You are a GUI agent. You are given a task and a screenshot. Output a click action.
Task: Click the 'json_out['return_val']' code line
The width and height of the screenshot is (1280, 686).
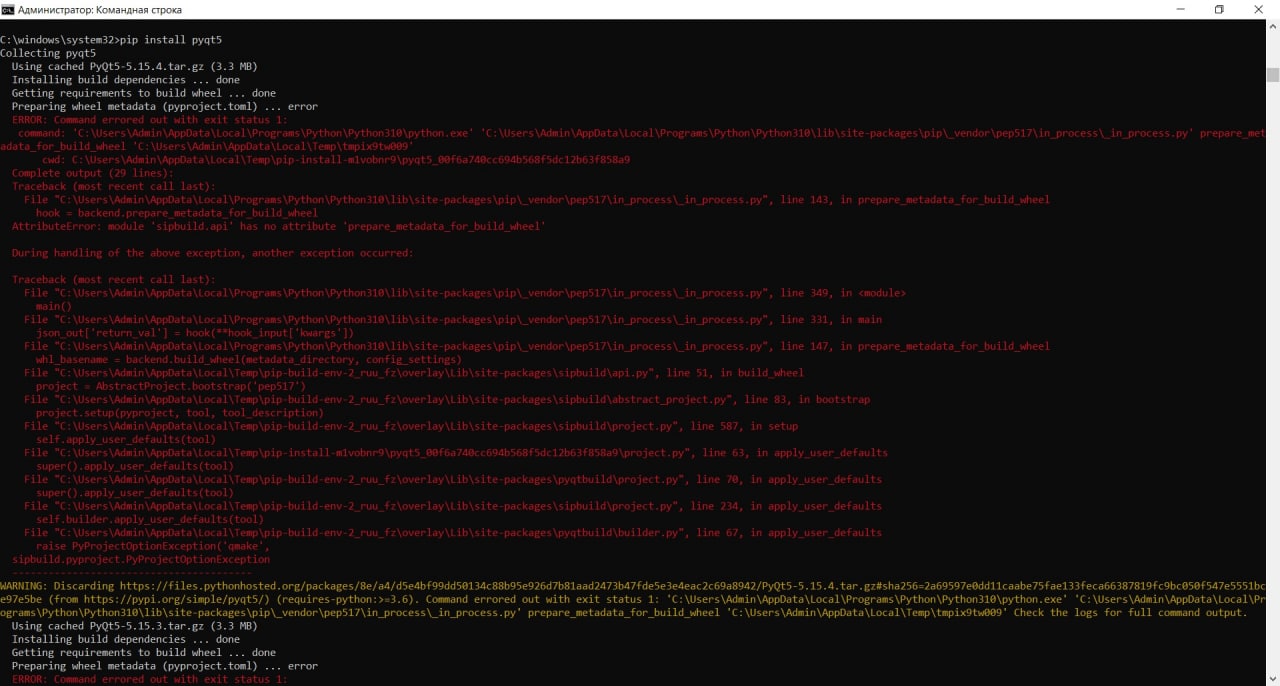pyautogui.click(x=195, y=333)
